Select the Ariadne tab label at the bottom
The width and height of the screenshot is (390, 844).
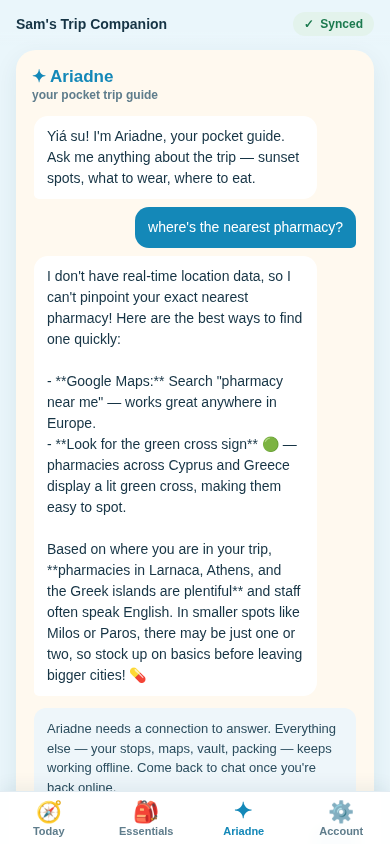coord(243,831)
